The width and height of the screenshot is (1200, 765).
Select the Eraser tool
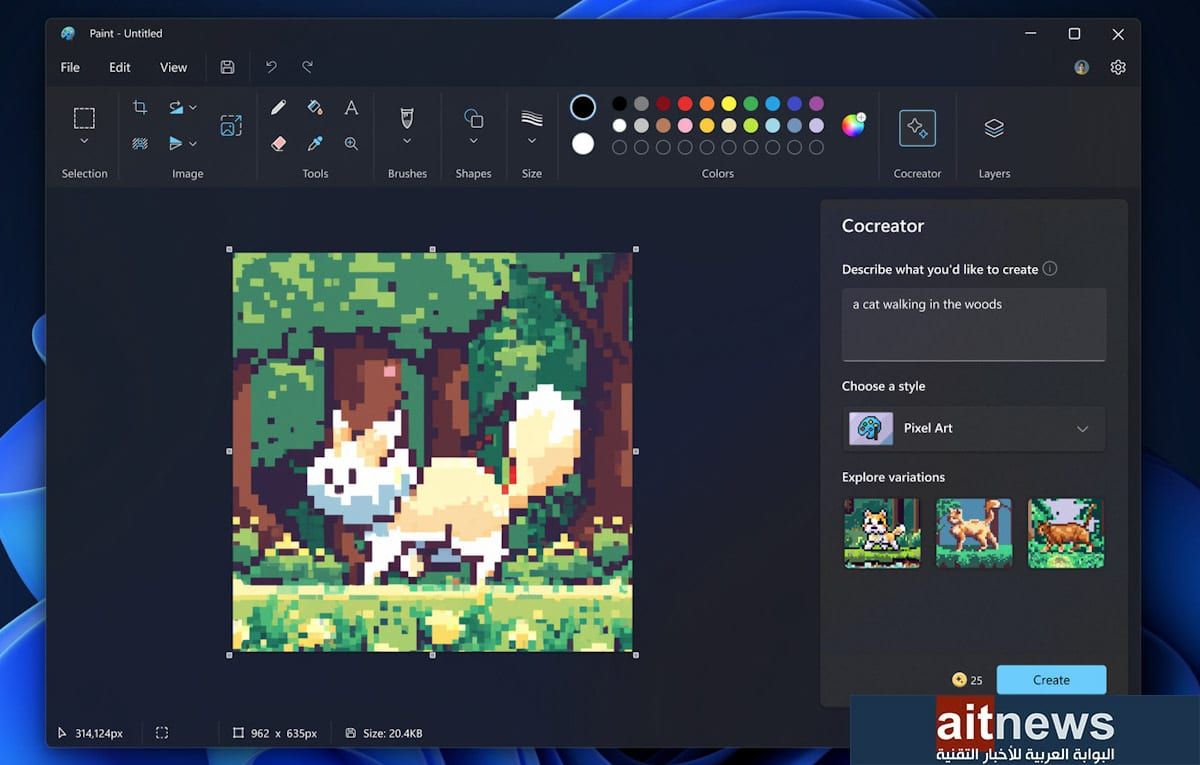click(x=279, y=143)
